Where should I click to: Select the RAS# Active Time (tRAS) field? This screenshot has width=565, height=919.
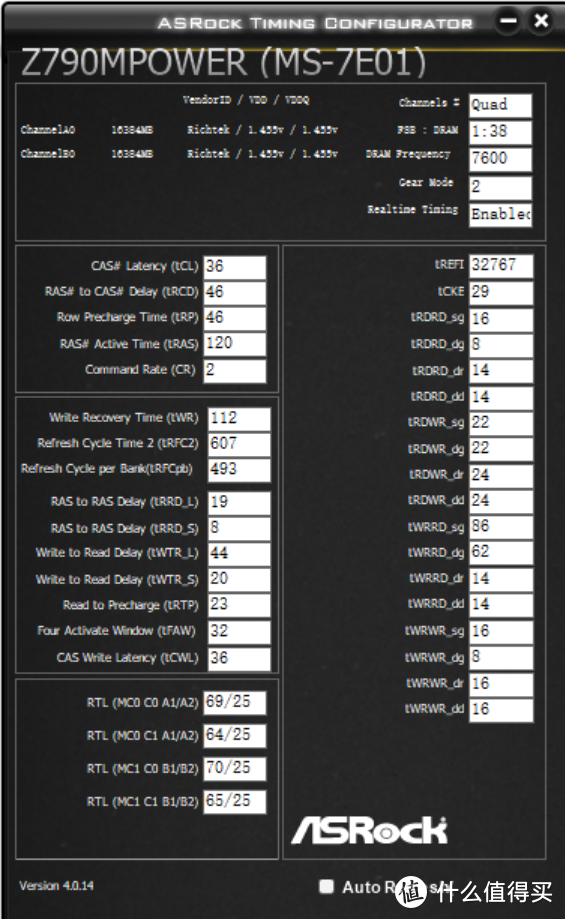click(235, 343)
